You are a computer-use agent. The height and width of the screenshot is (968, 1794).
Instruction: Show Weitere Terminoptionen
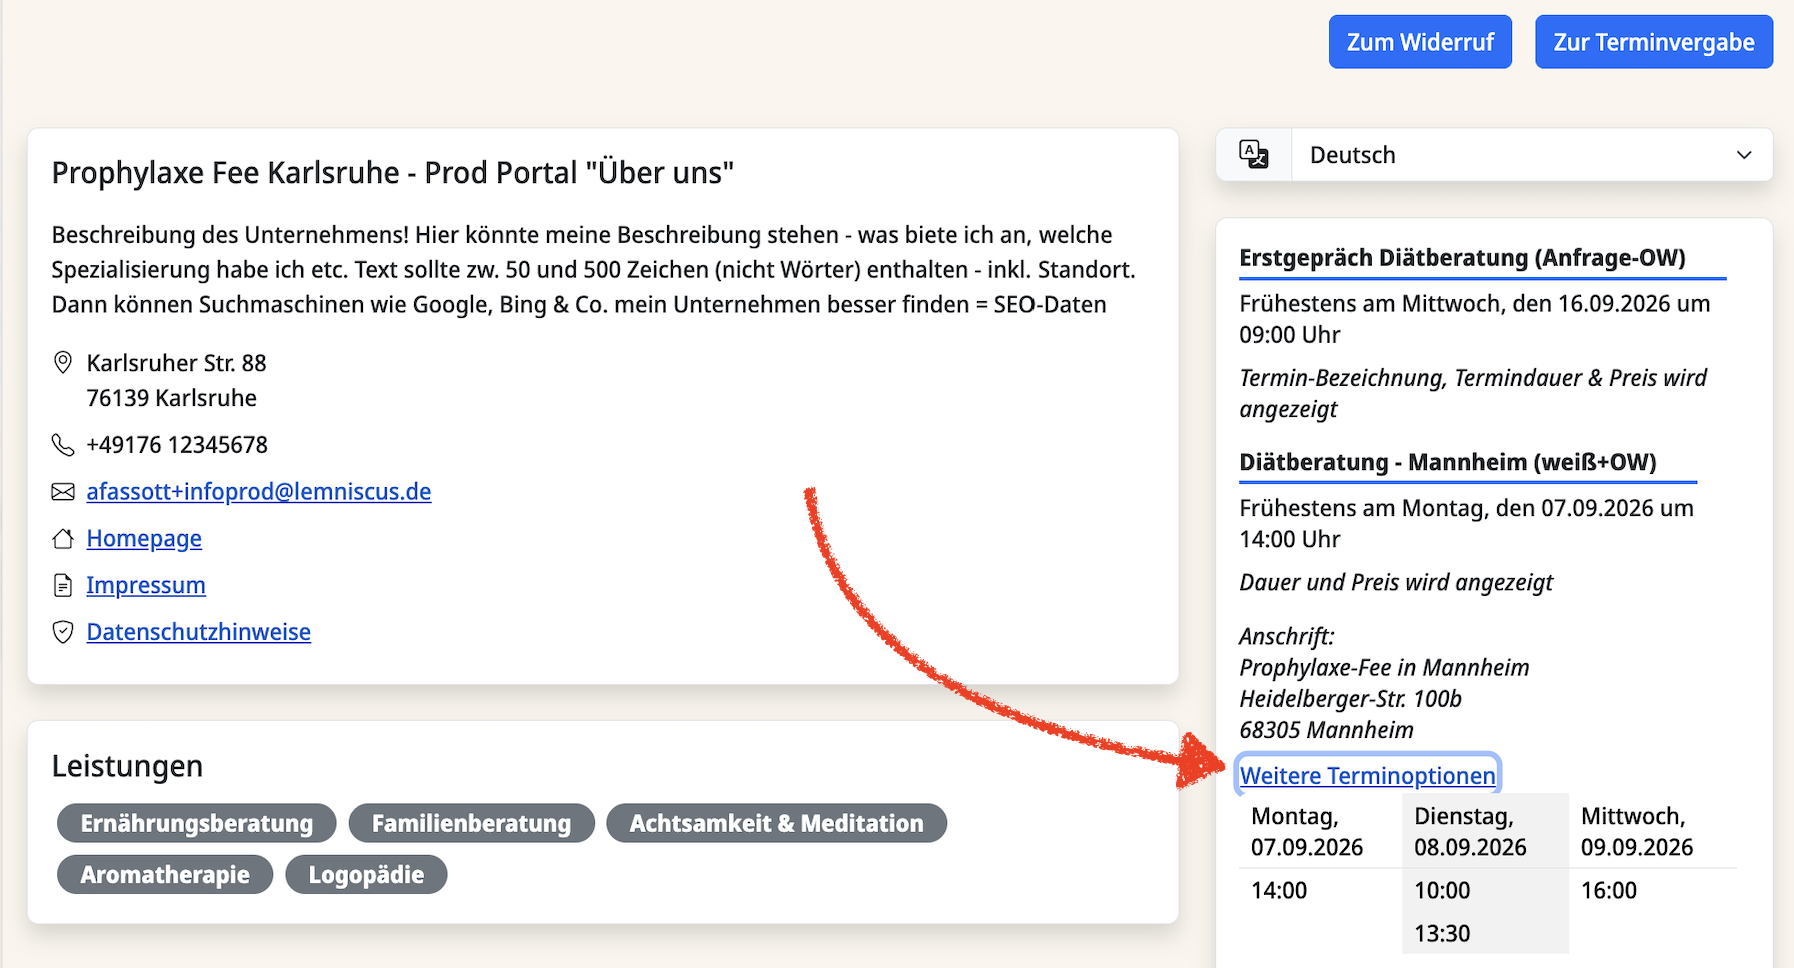(1368, 775)
